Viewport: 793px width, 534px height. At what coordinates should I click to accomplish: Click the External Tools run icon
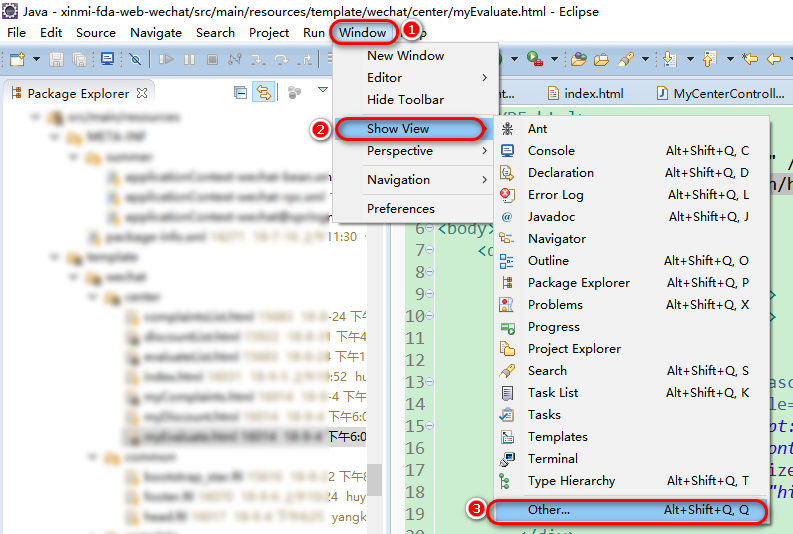(535, 59)
